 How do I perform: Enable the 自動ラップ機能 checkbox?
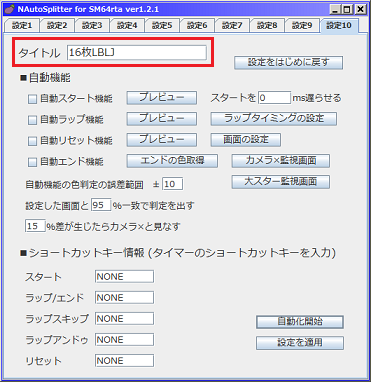[32, 120]
